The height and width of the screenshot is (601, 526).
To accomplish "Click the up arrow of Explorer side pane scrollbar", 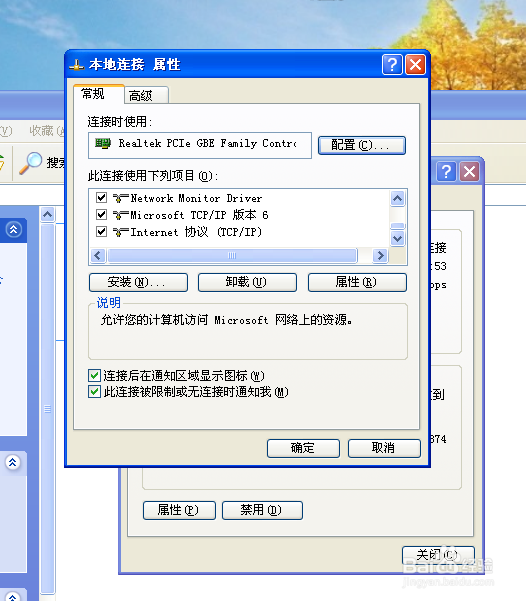I will pyautogui.click(x=48, y=214).
